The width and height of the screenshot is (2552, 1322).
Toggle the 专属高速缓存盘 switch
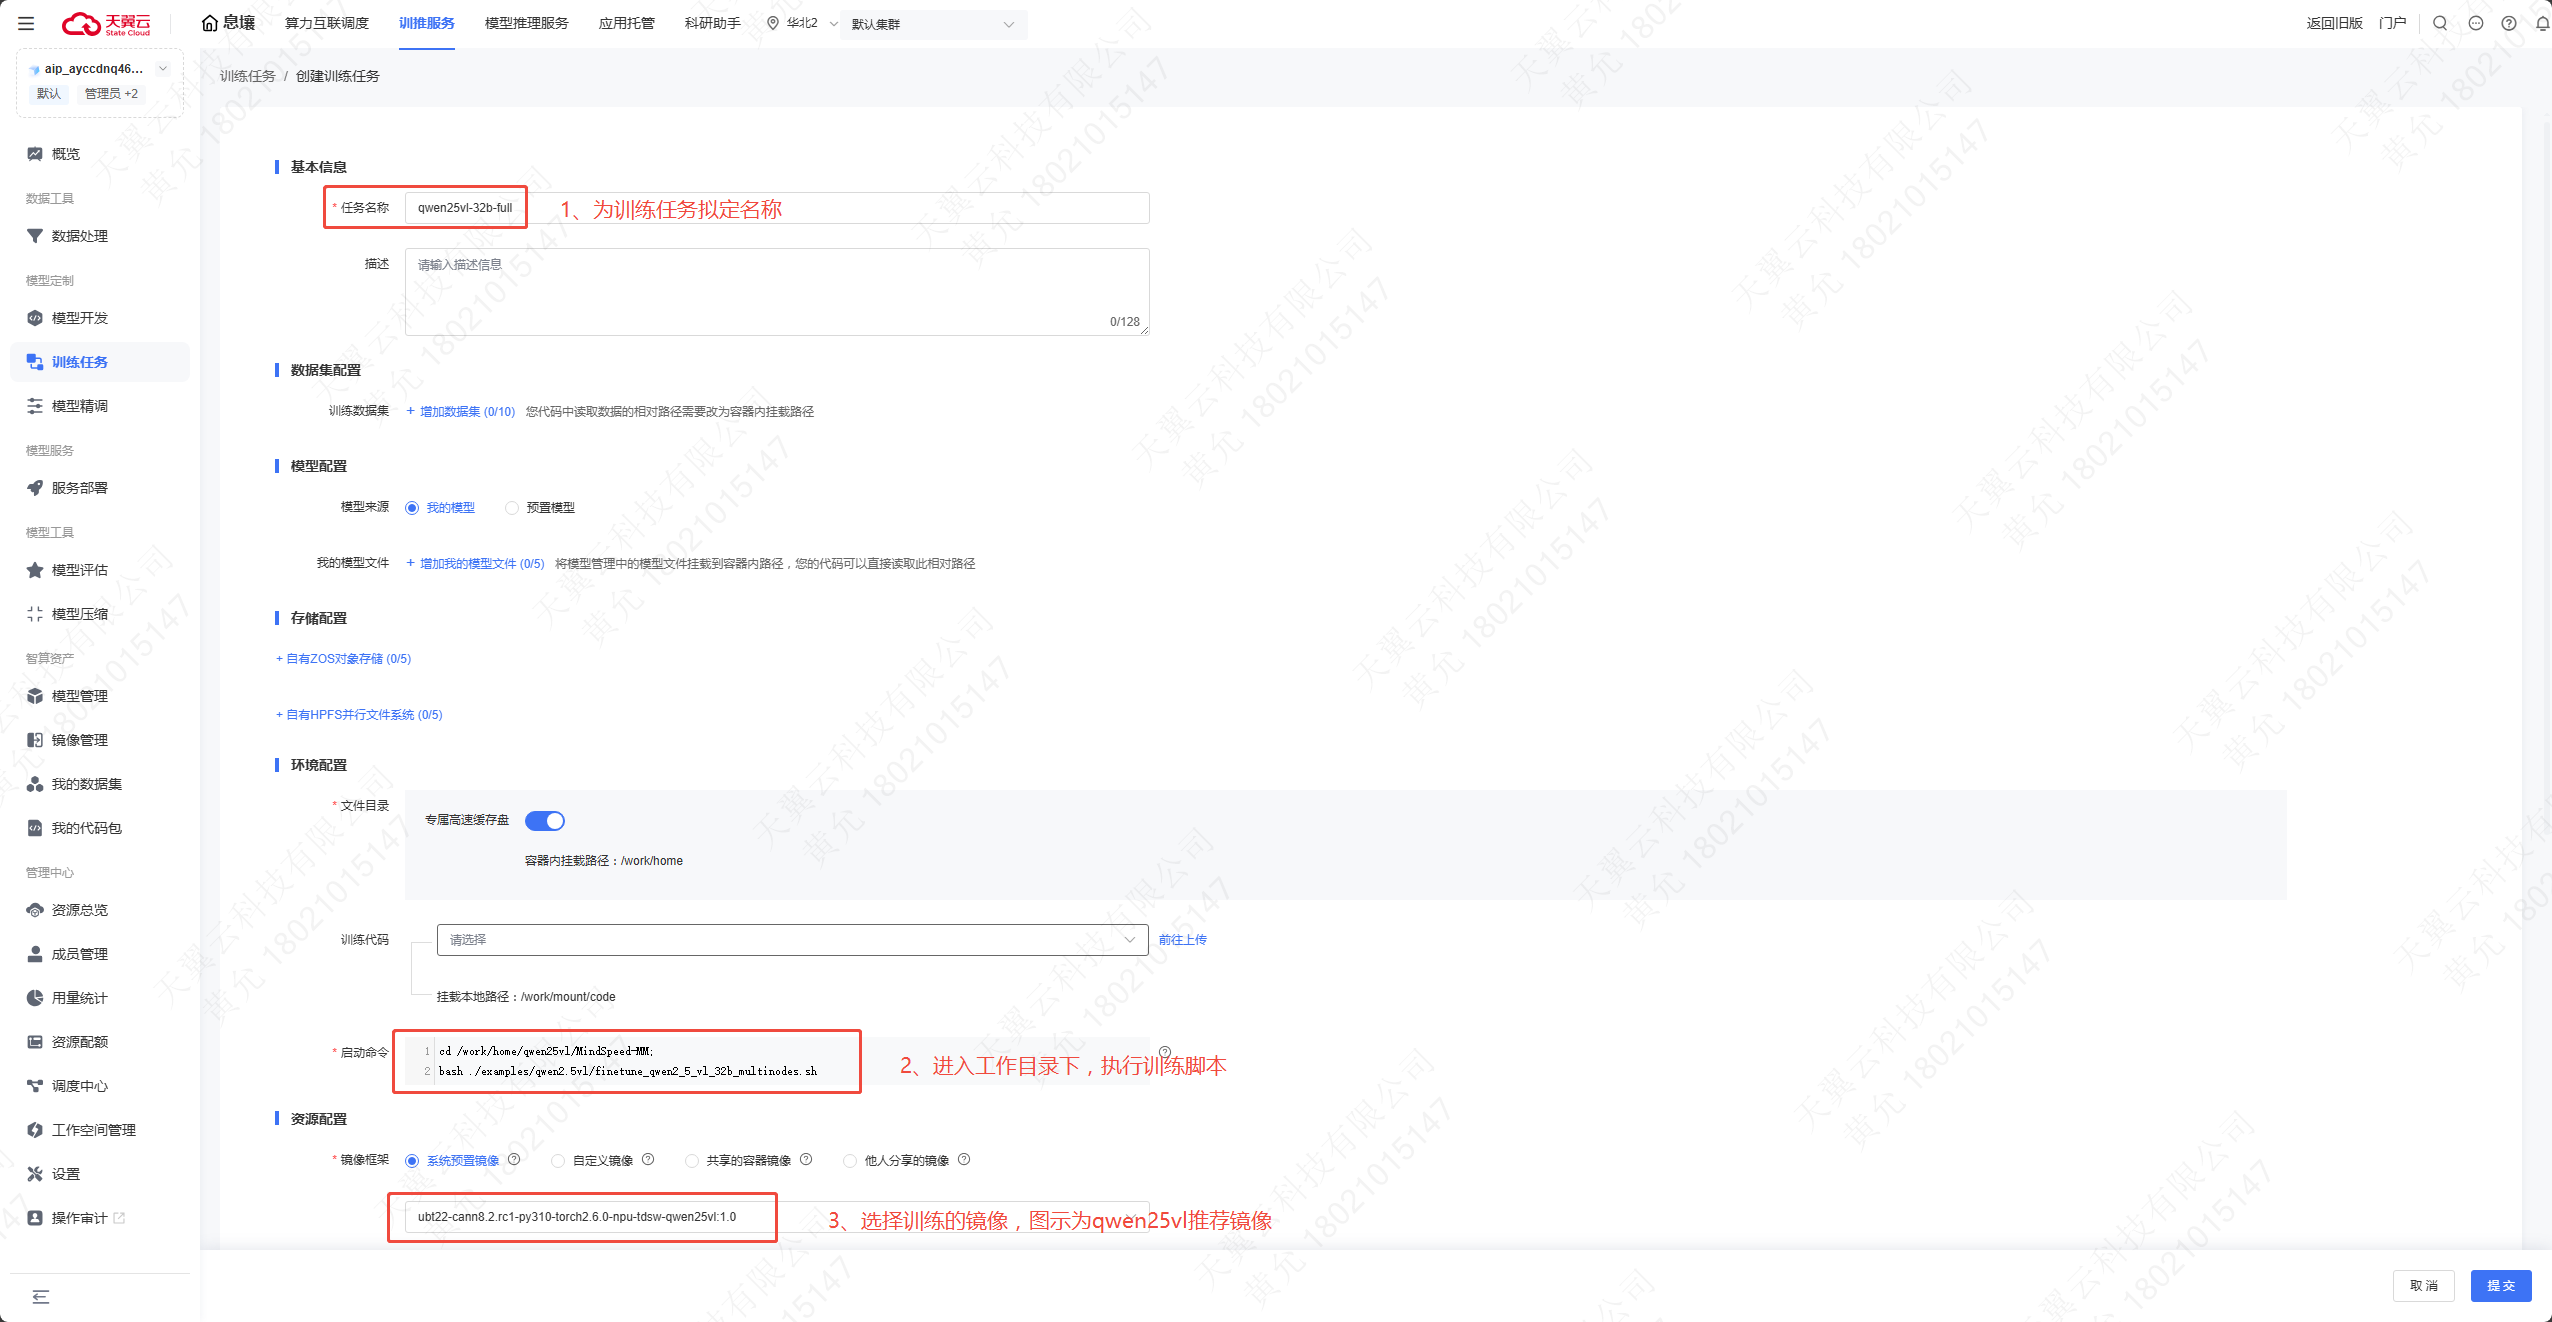tap(545, 821)
